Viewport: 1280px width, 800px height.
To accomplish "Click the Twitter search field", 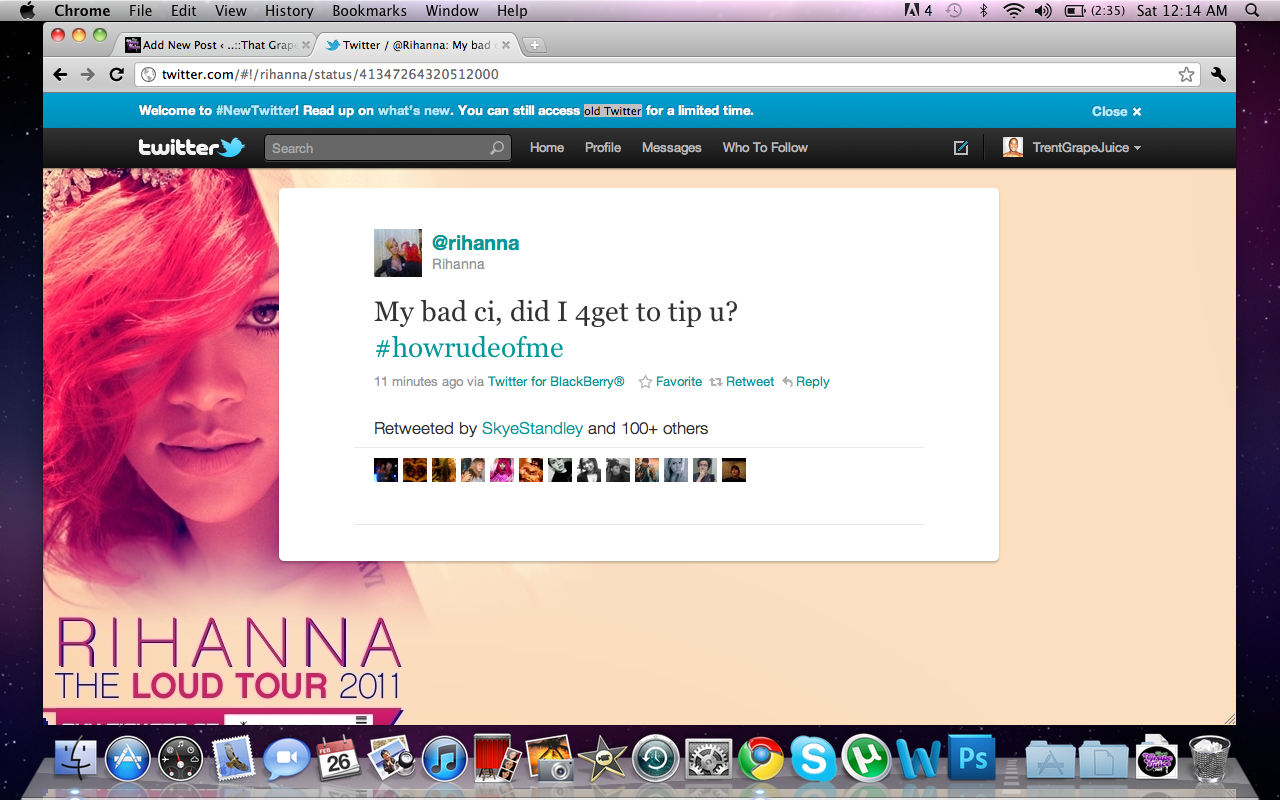I will coord(388,148).
